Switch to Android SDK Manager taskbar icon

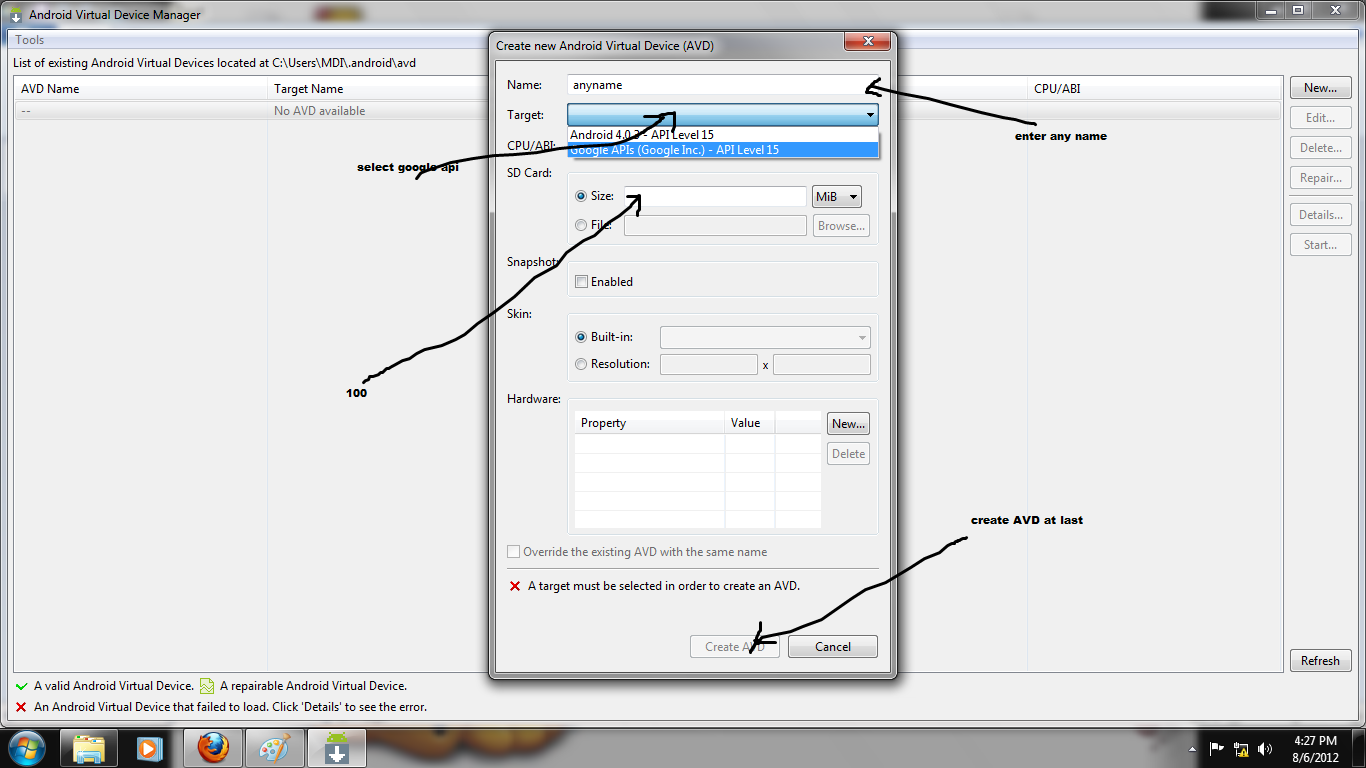click(336, 748)
